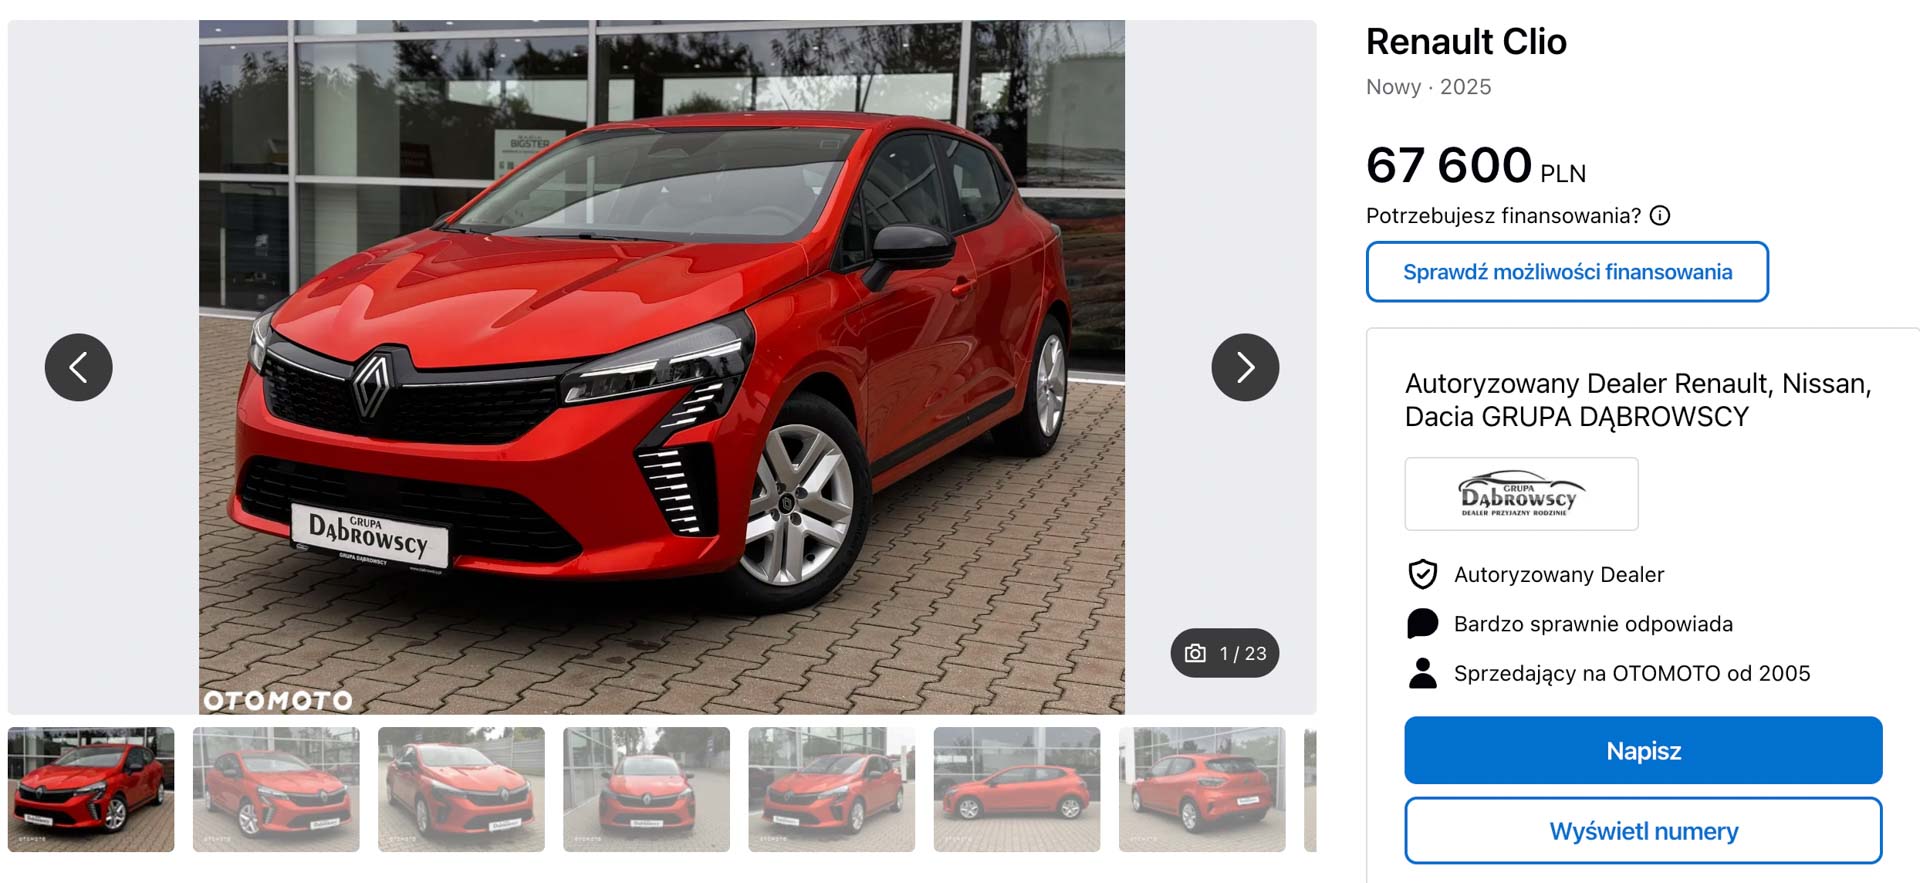Image resolution: width=1920 pixels, height=883 pixels.
Task: Select the first front-angle car thumbnail
Action: [x=91, y=789]
